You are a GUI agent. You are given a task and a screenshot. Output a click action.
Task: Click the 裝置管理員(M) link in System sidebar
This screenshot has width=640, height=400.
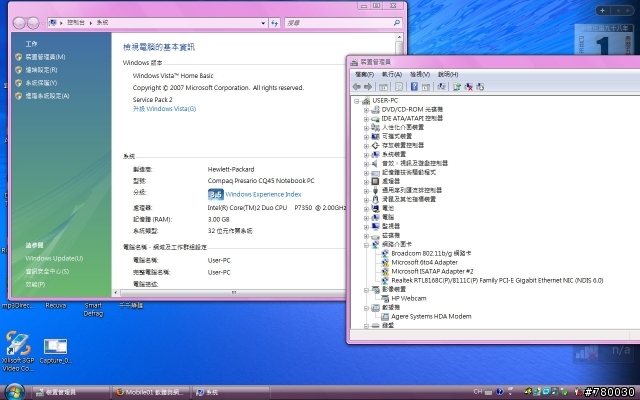[45, 57]
